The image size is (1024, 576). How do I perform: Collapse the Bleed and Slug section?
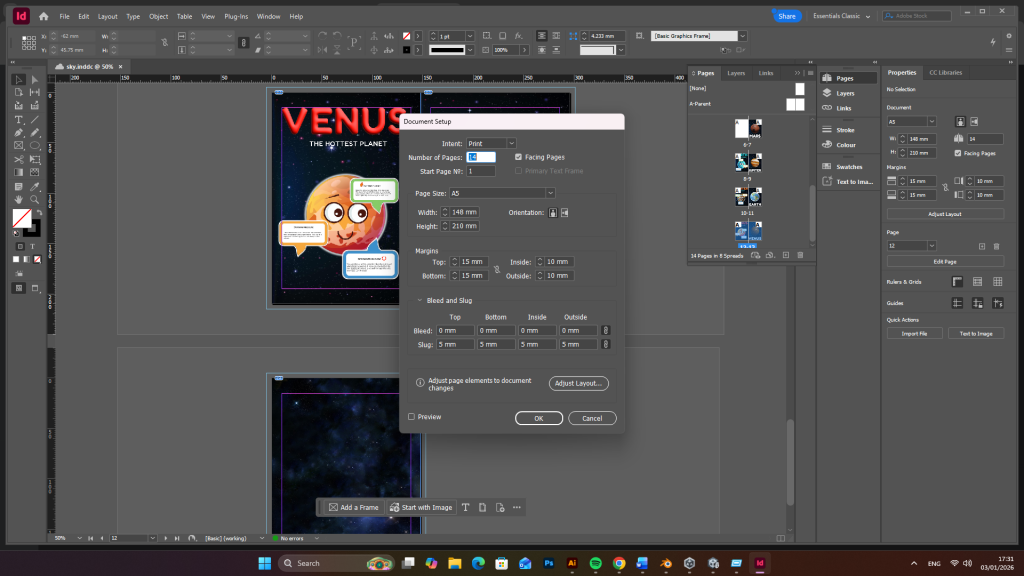(x=420, y=300)
